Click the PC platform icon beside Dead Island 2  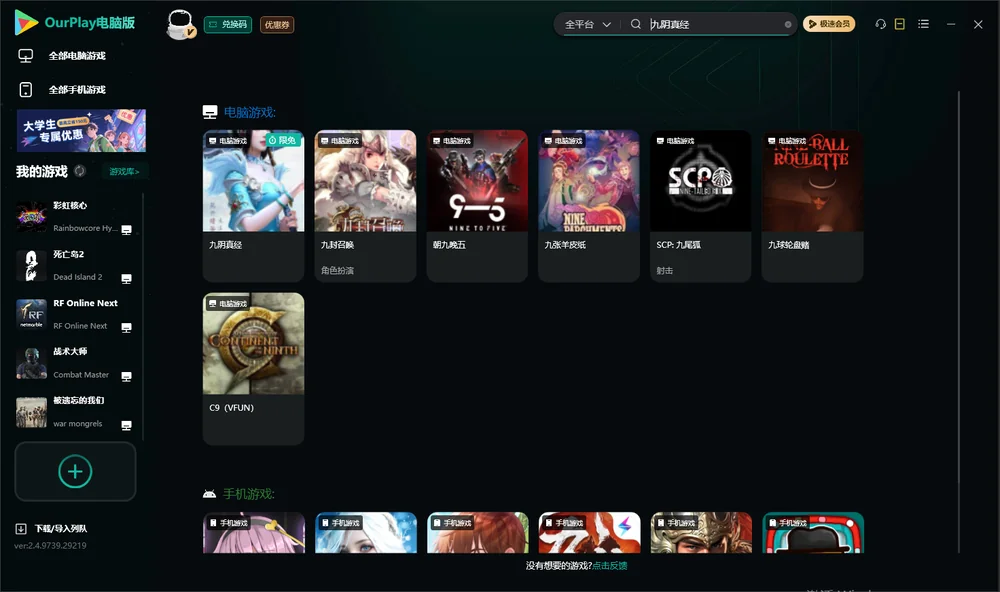tap(126, 279)
